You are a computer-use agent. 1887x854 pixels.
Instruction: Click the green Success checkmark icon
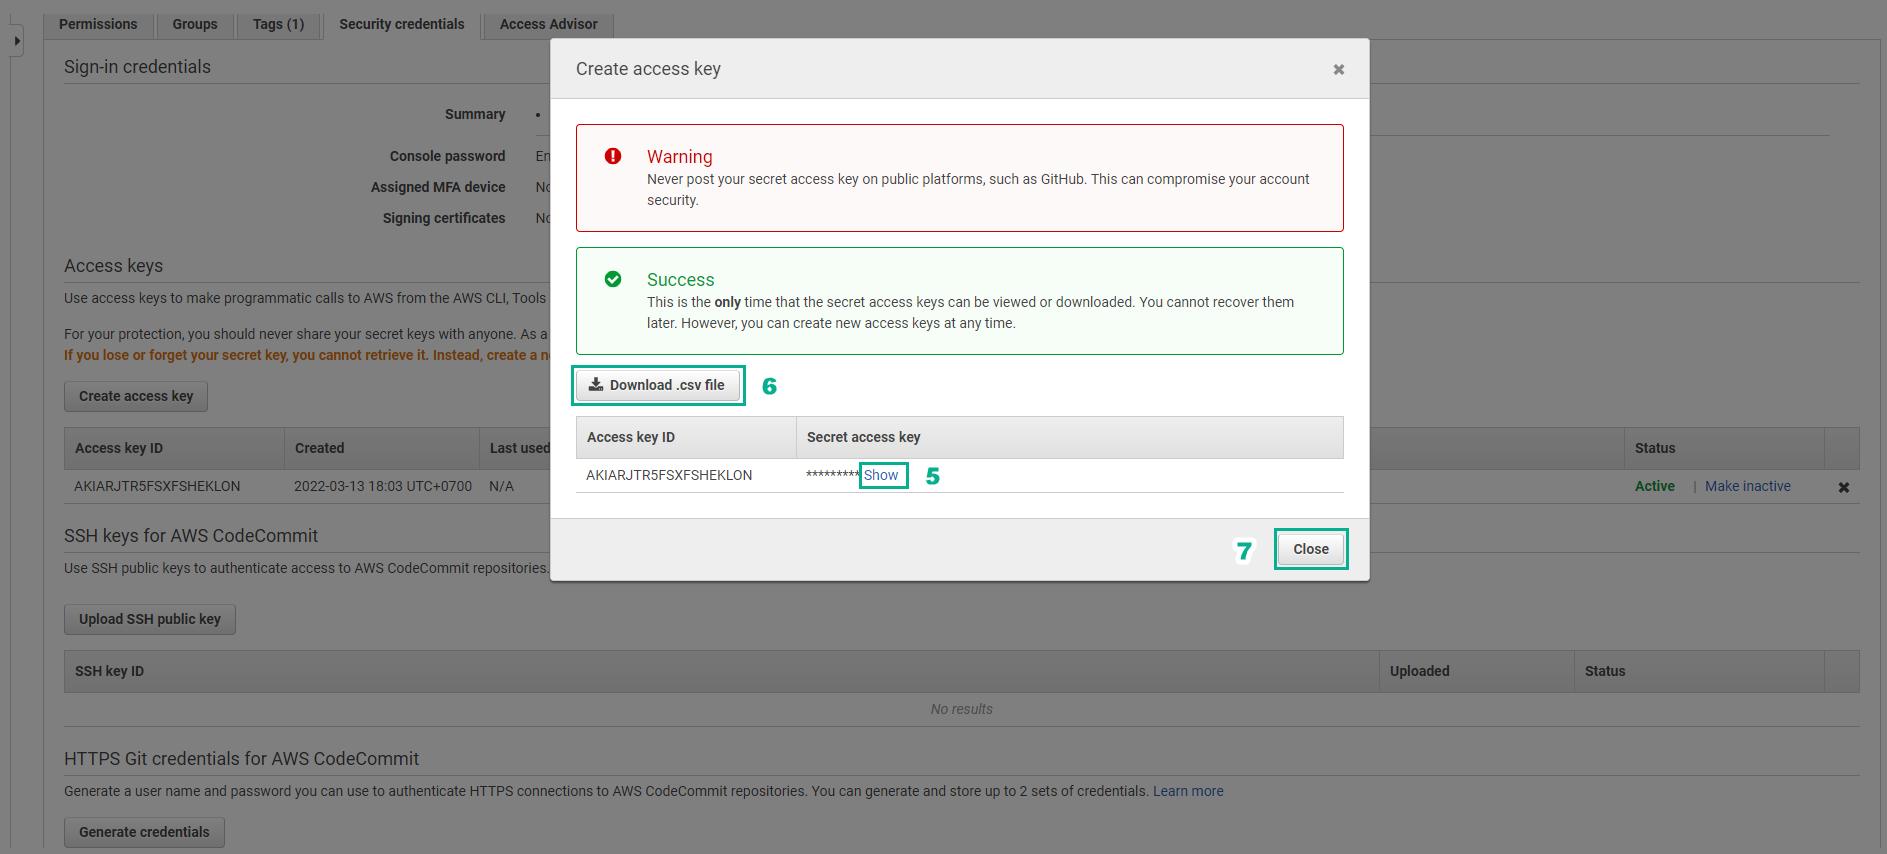coord(613,279)
